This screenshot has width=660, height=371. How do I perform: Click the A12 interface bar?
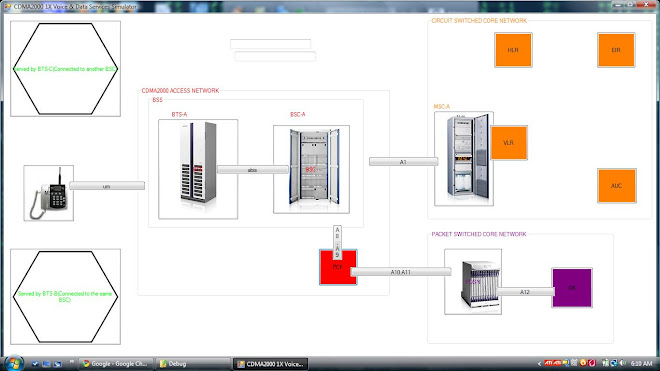(x=525, y=292)
